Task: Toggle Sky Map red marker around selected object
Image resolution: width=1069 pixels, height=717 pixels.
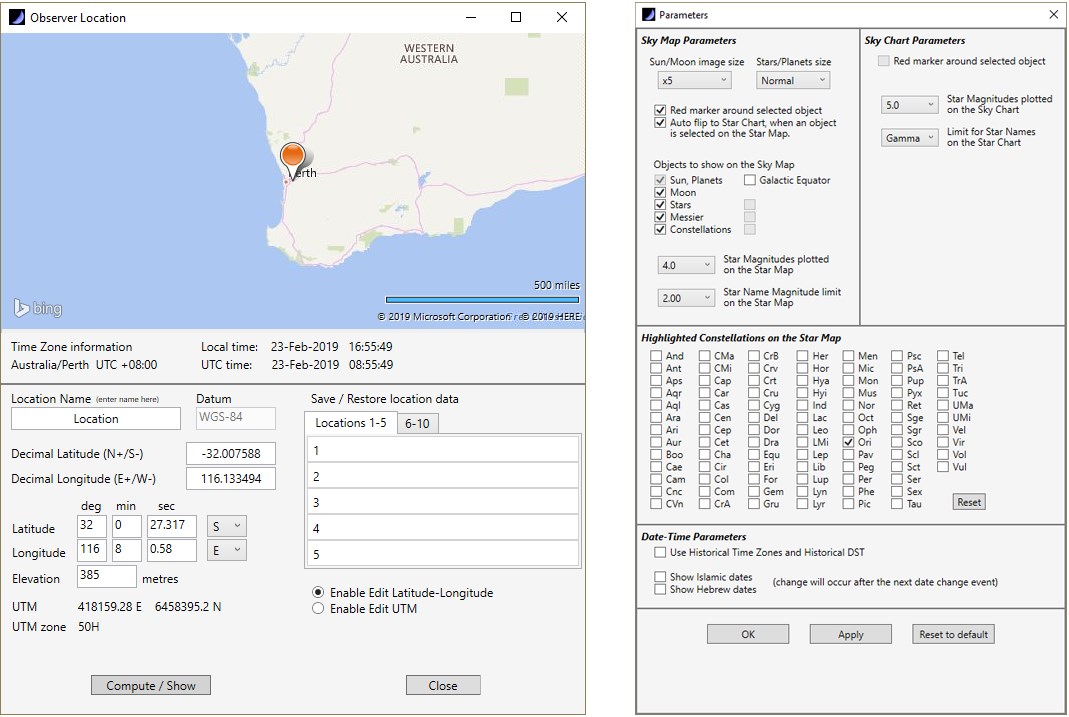Action: (660, 110)
